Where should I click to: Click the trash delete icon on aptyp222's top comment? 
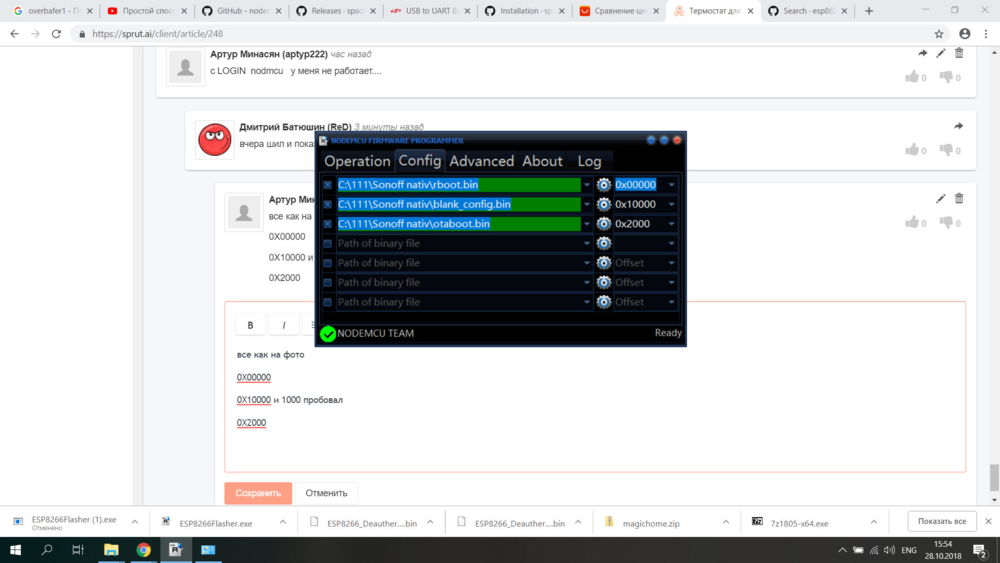[x=959, y=54]
